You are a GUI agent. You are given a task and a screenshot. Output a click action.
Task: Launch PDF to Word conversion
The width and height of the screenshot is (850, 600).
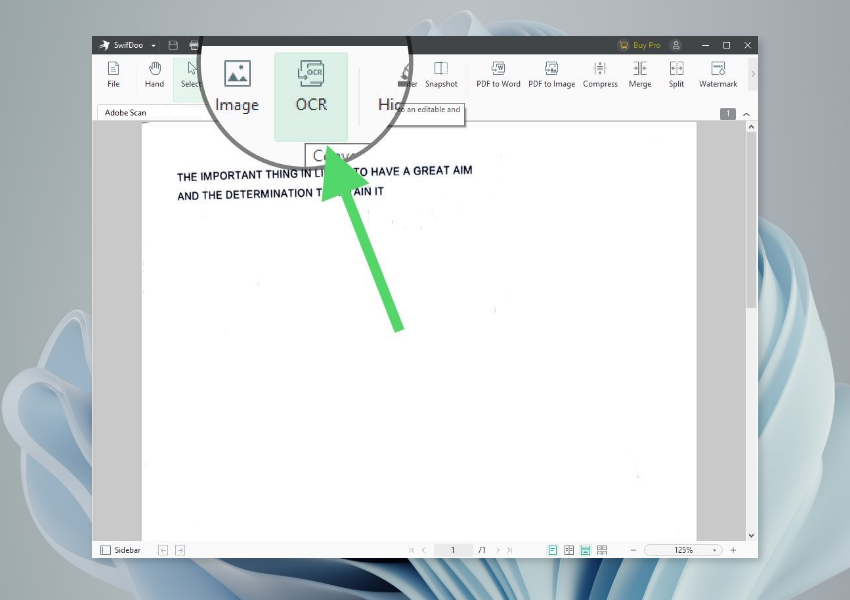498,74
